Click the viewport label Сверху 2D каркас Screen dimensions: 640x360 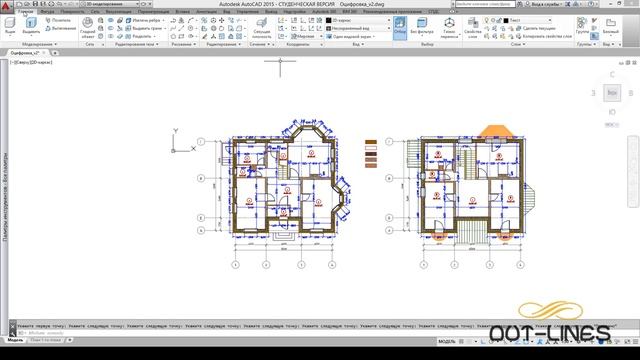pyautogui.click(x=31, y=62)
